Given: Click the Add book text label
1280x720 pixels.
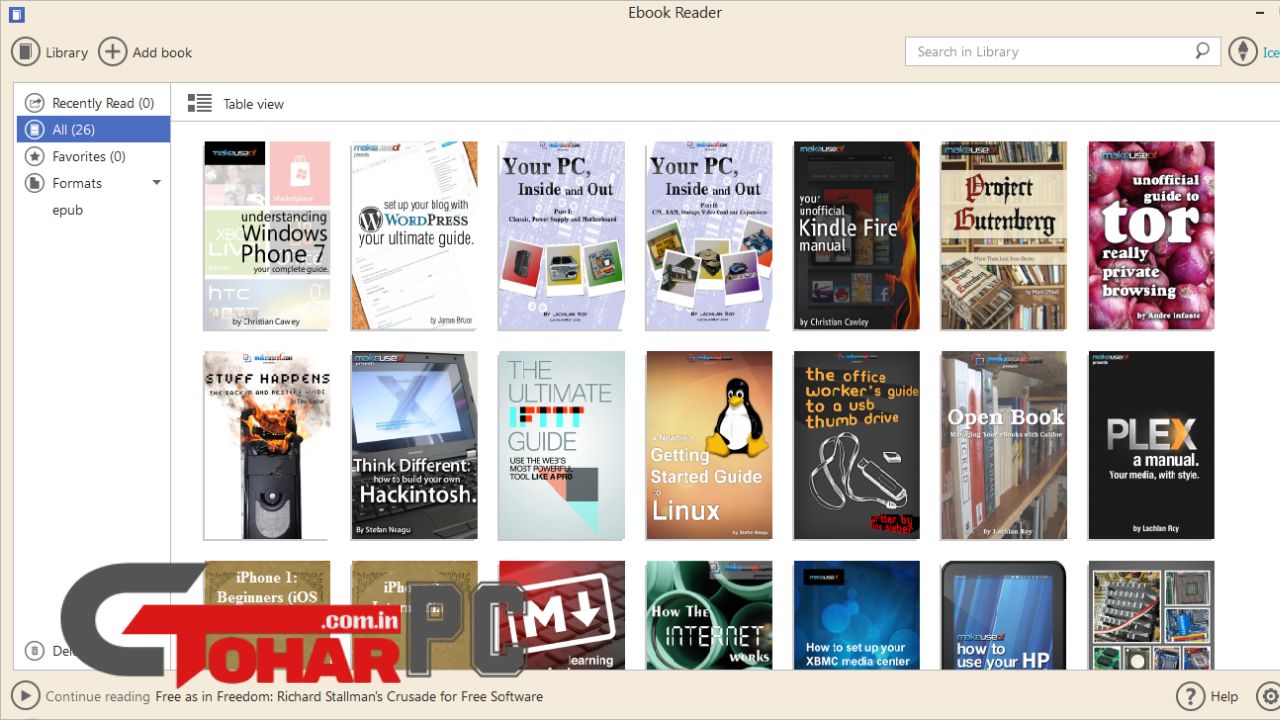Looking at the screenshot, I should pos(162,53).
